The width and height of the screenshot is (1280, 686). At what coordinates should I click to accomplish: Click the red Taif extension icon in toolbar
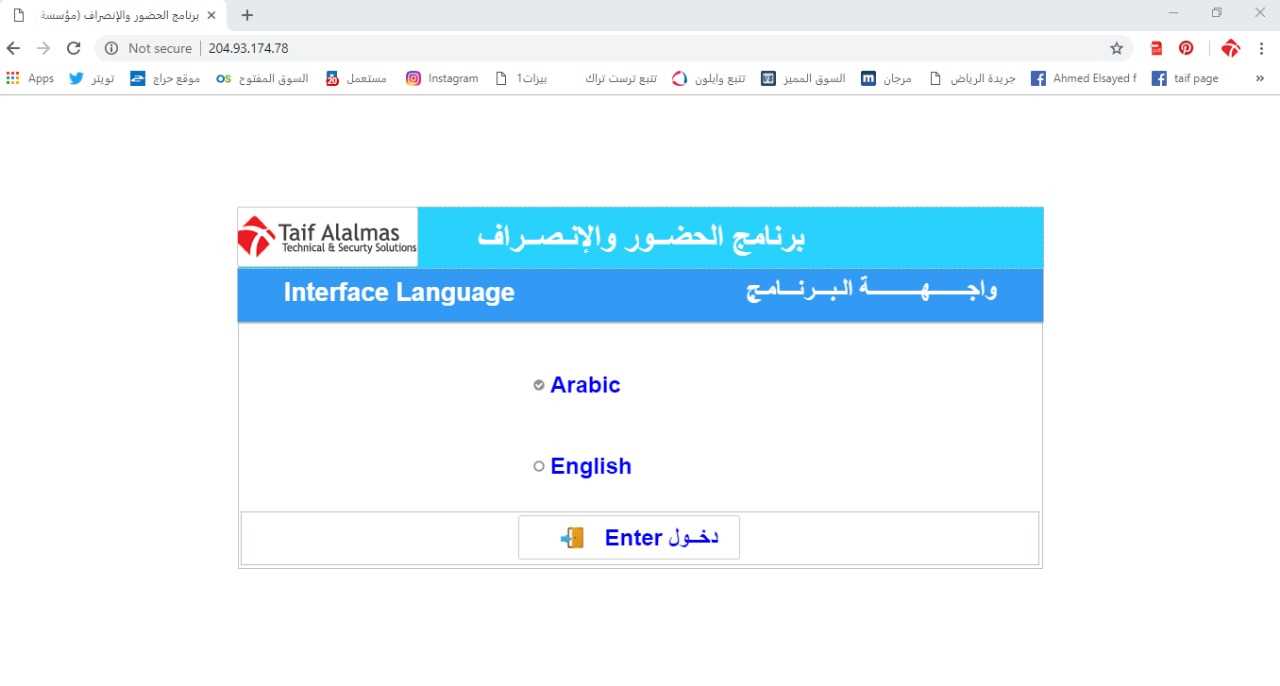1231,48
